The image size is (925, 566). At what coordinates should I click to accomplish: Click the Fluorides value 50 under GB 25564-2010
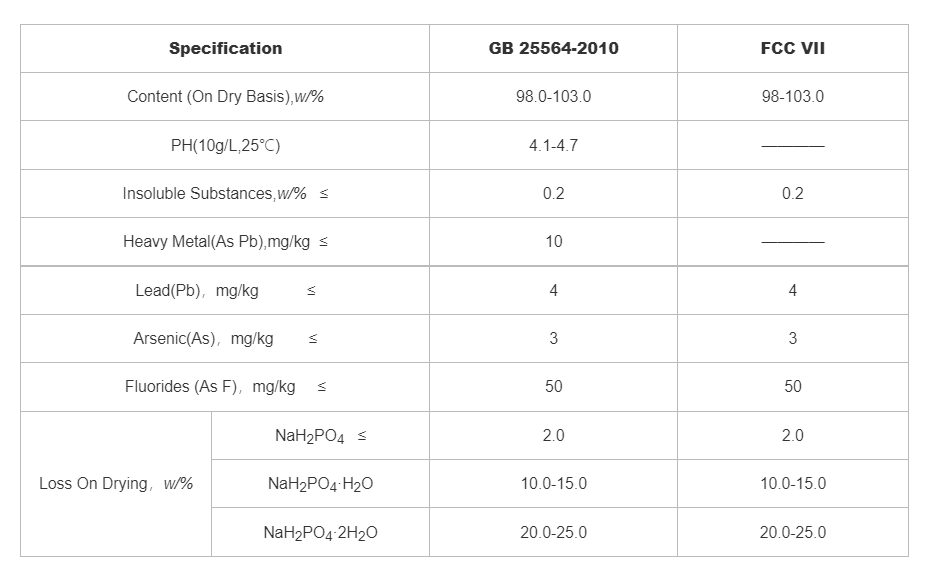[553, 386]
